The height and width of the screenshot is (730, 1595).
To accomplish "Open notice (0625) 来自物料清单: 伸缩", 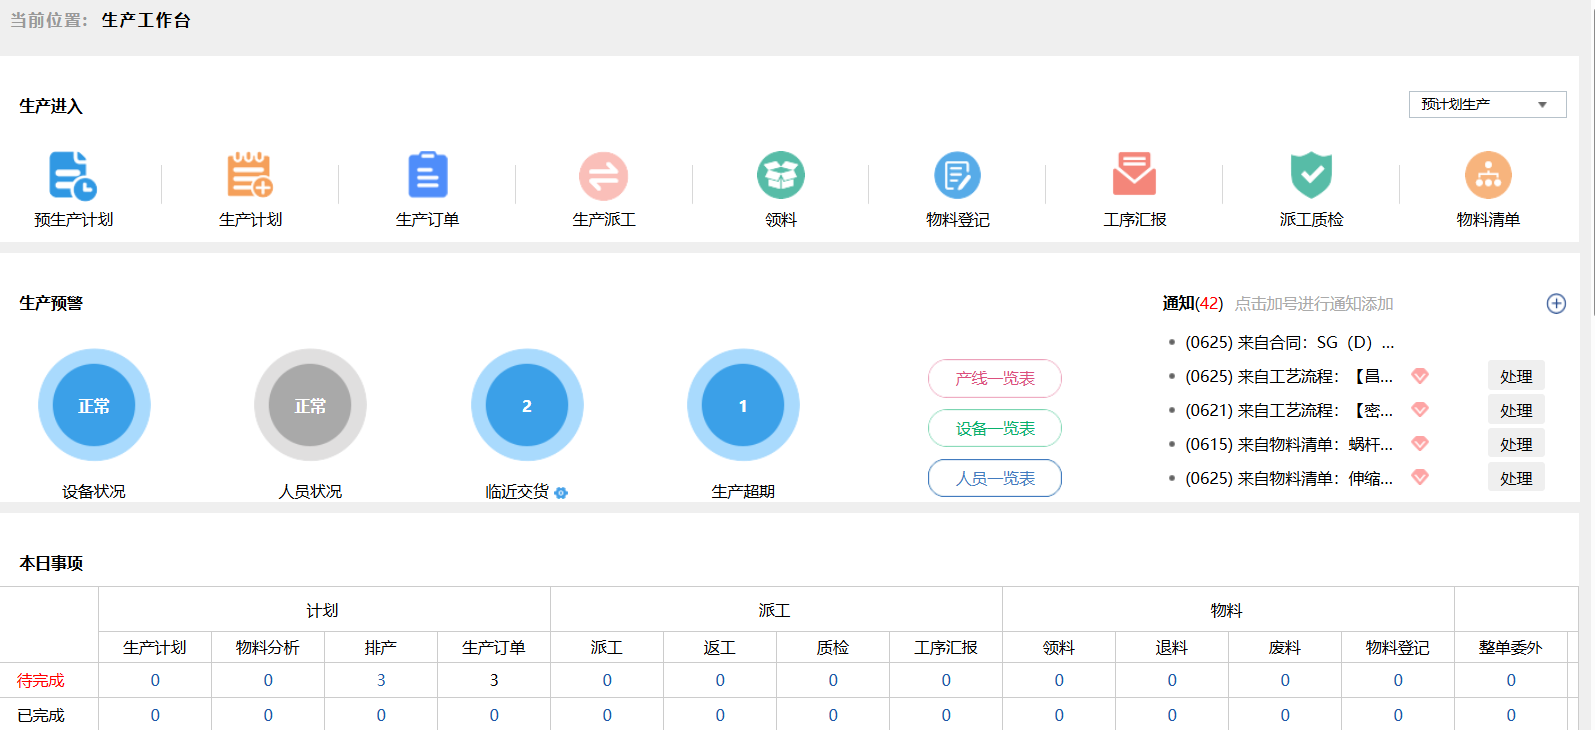I will point(1289,478).
